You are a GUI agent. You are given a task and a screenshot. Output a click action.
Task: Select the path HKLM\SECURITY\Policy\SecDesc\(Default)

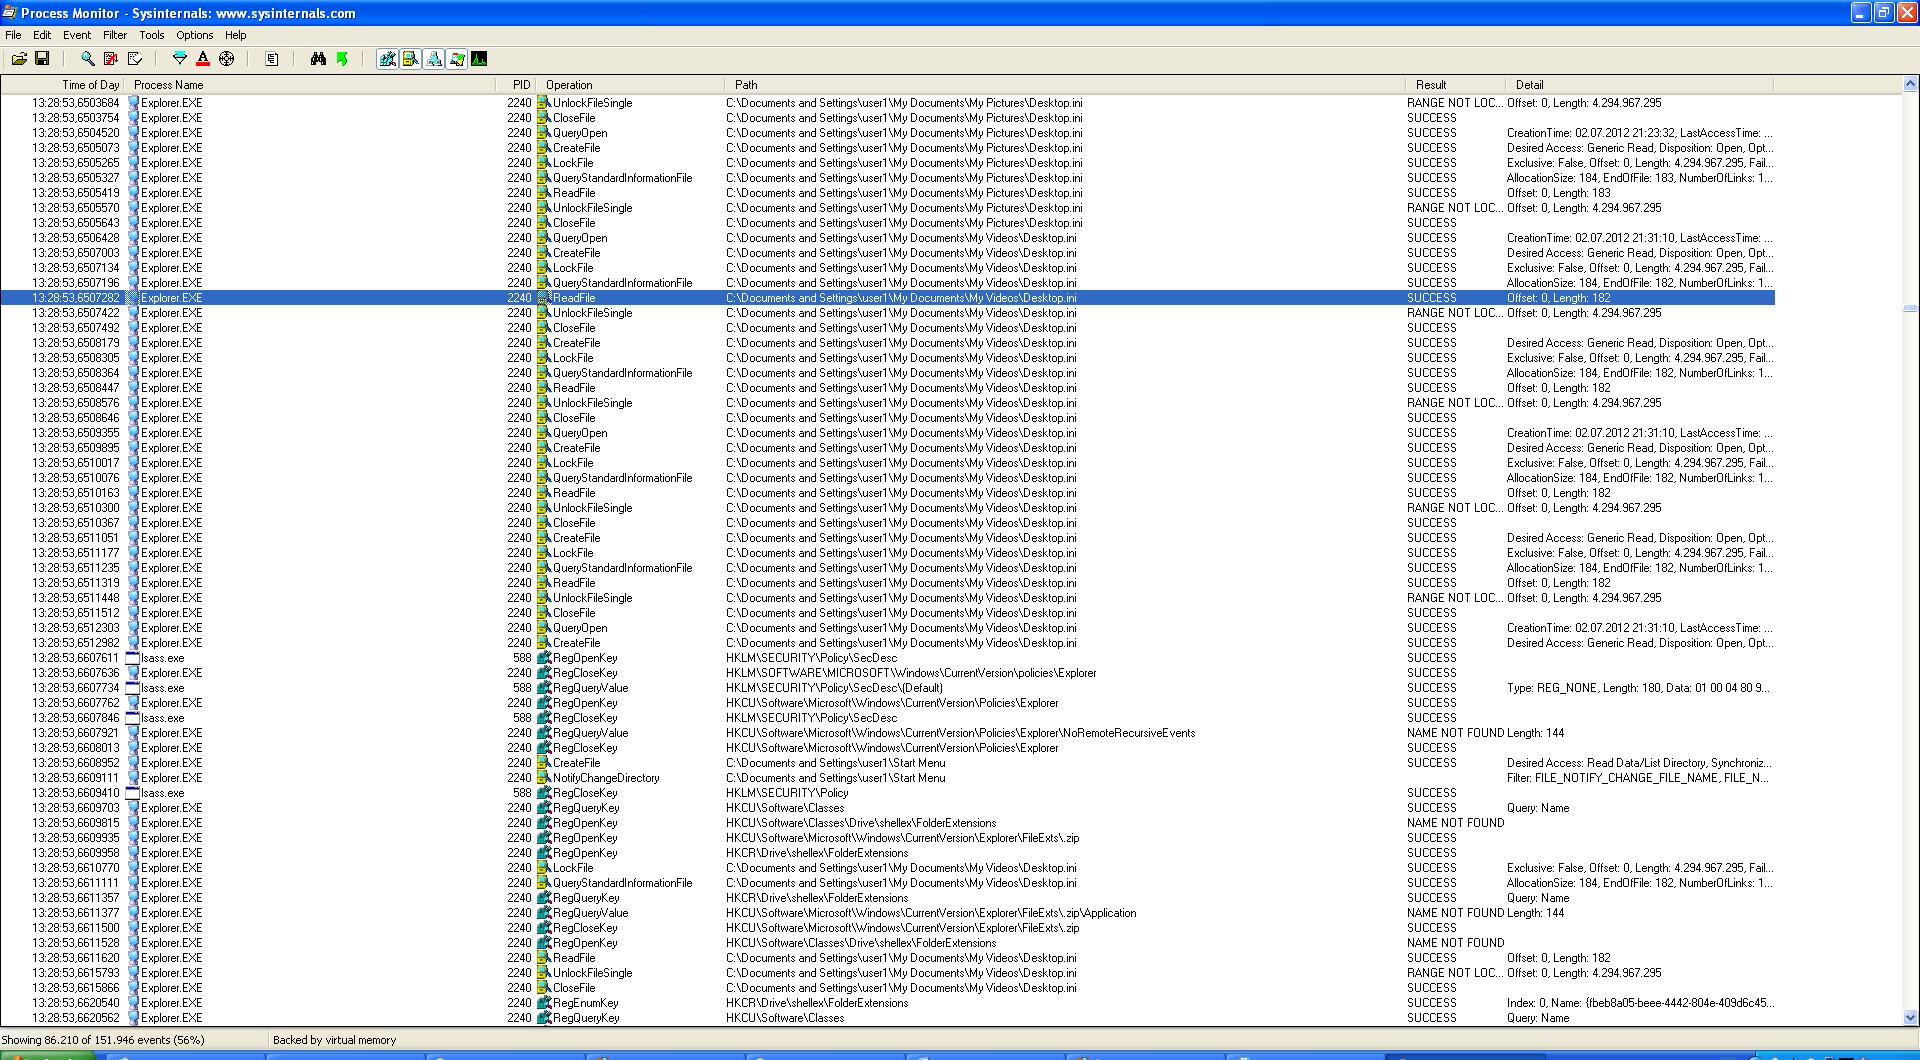834,688
